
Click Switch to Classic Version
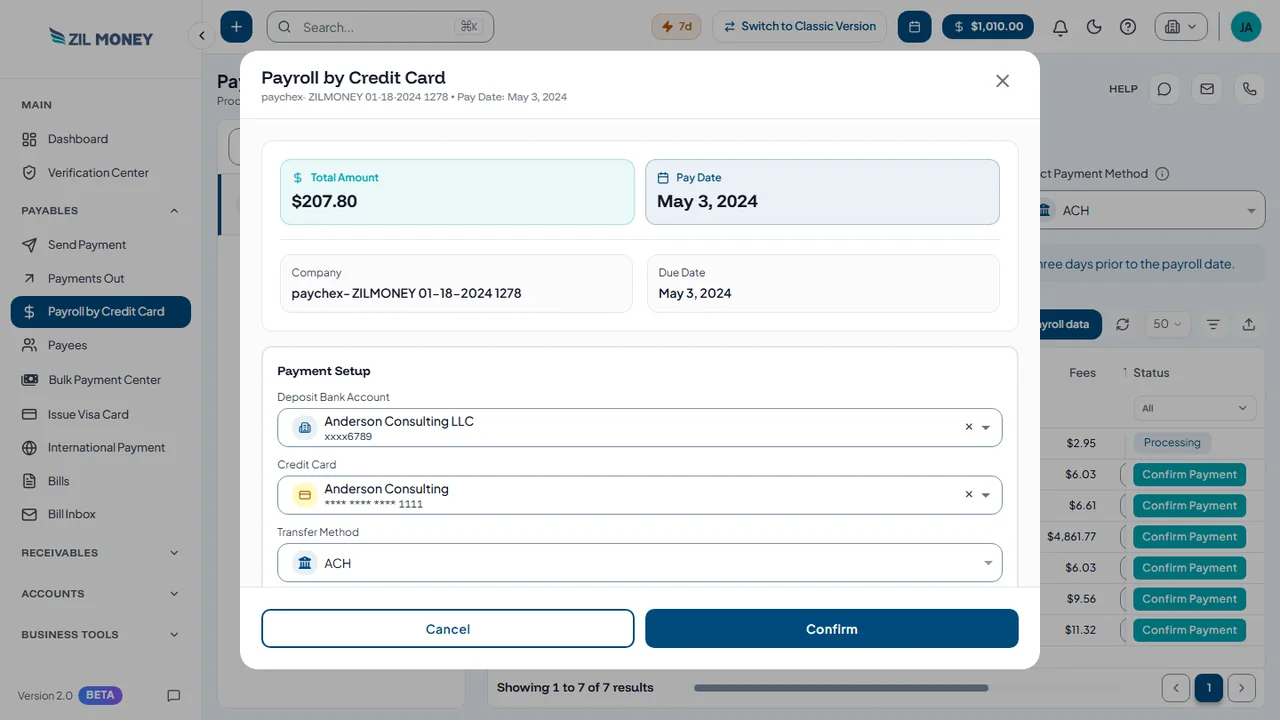coord(799,27)
